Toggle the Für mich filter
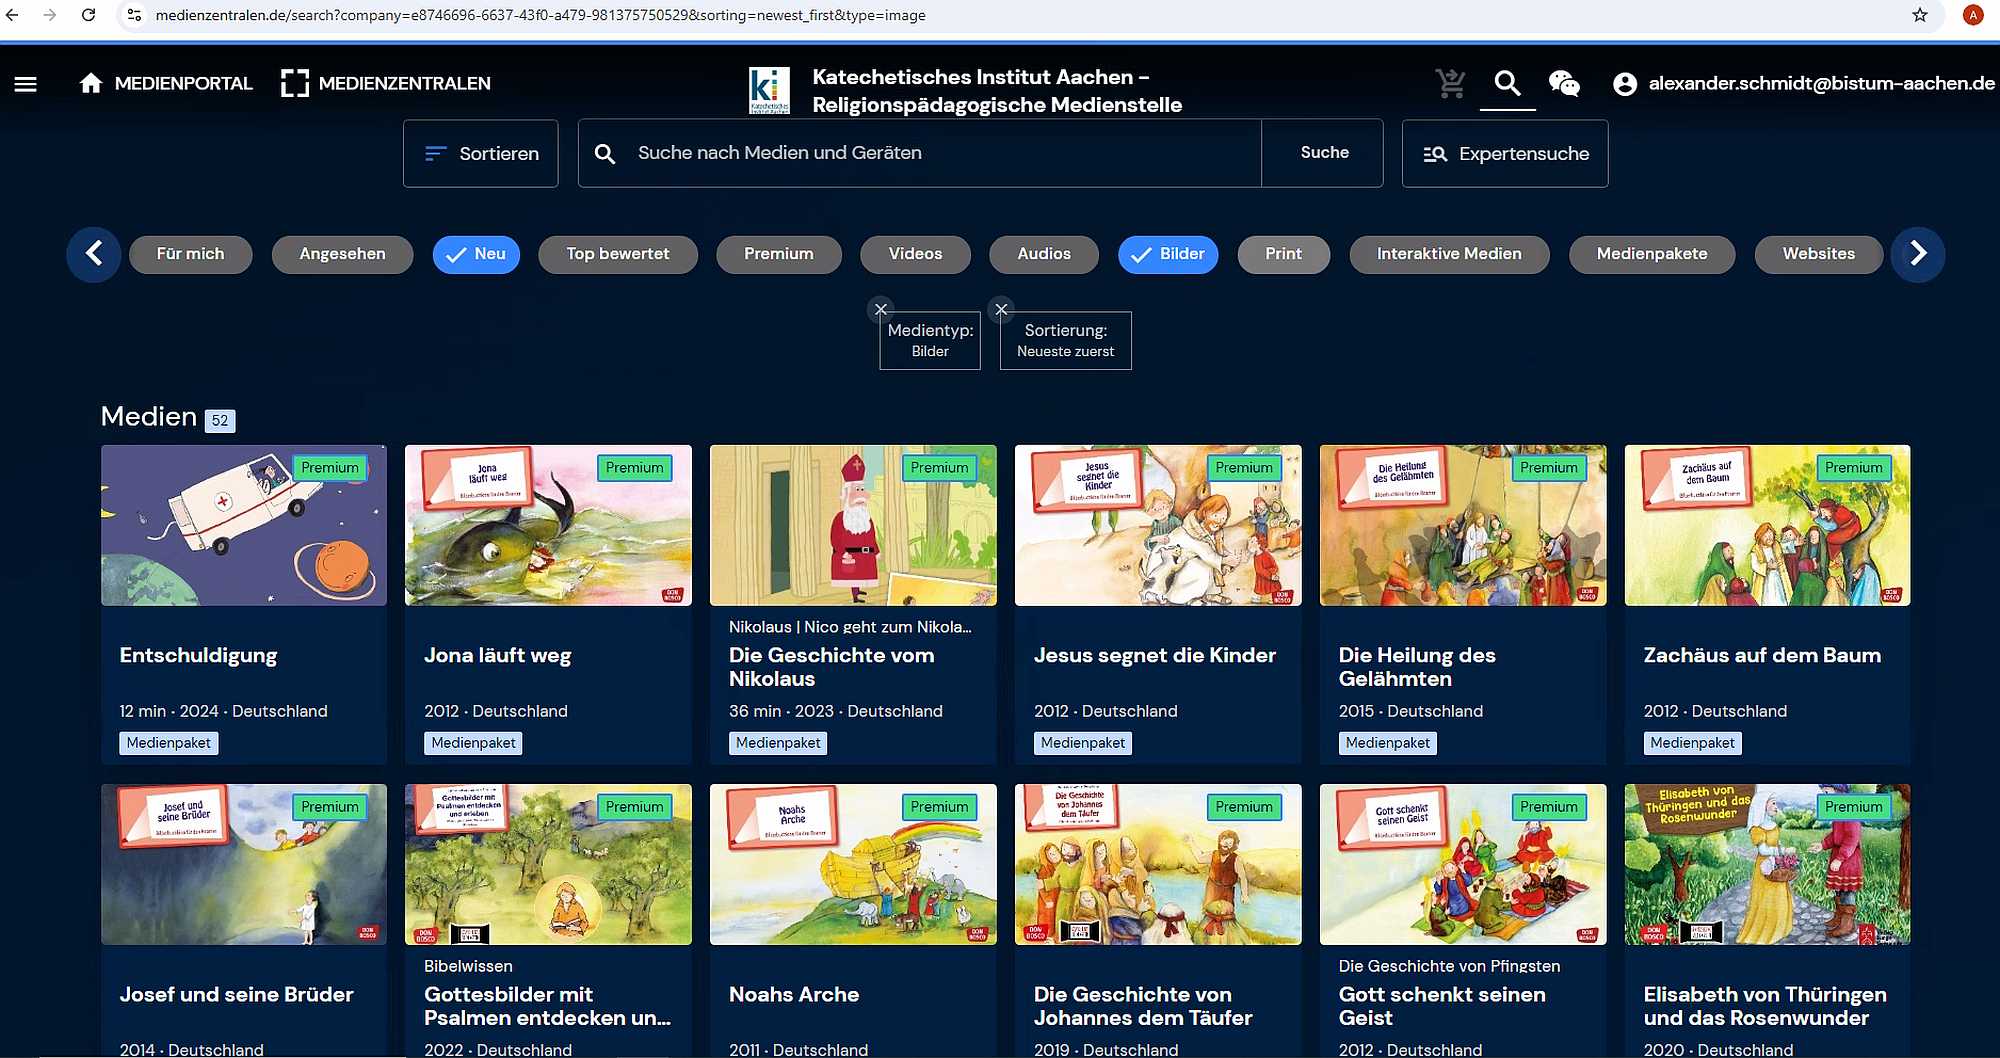This screenshot has height=1058, width=2000. (x=190, y=254)
